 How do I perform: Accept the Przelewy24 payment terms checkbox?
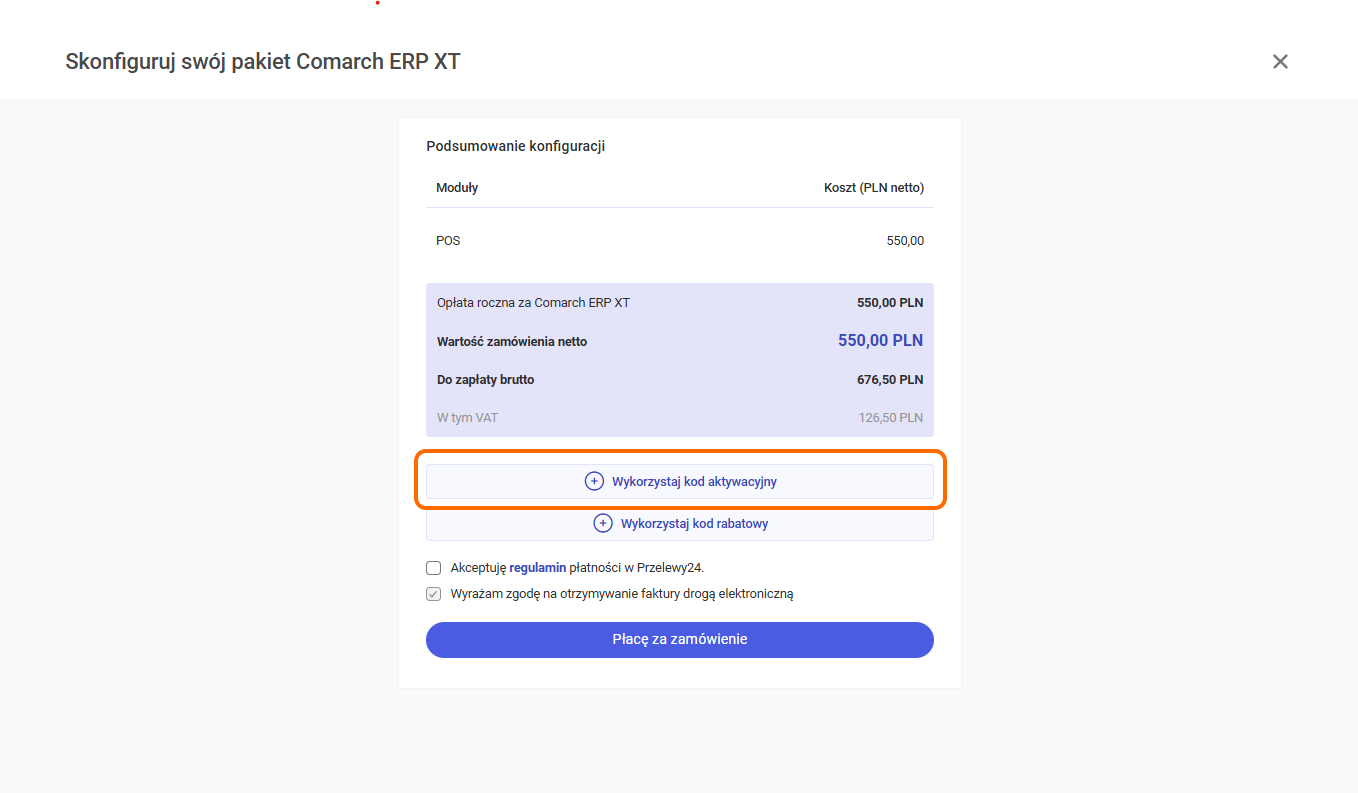click(x=434, y=568)
